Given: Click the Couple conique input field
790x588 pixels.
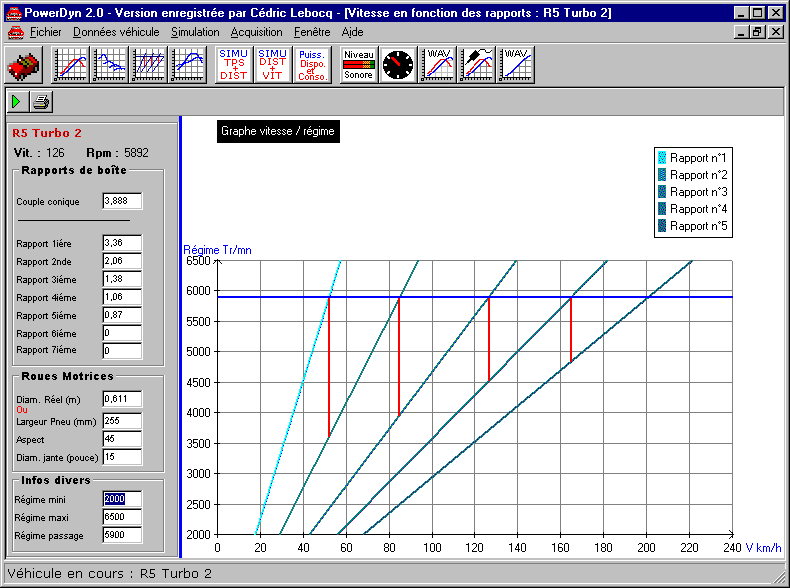Looking at the screenshot, I should [x=122, y=202].
